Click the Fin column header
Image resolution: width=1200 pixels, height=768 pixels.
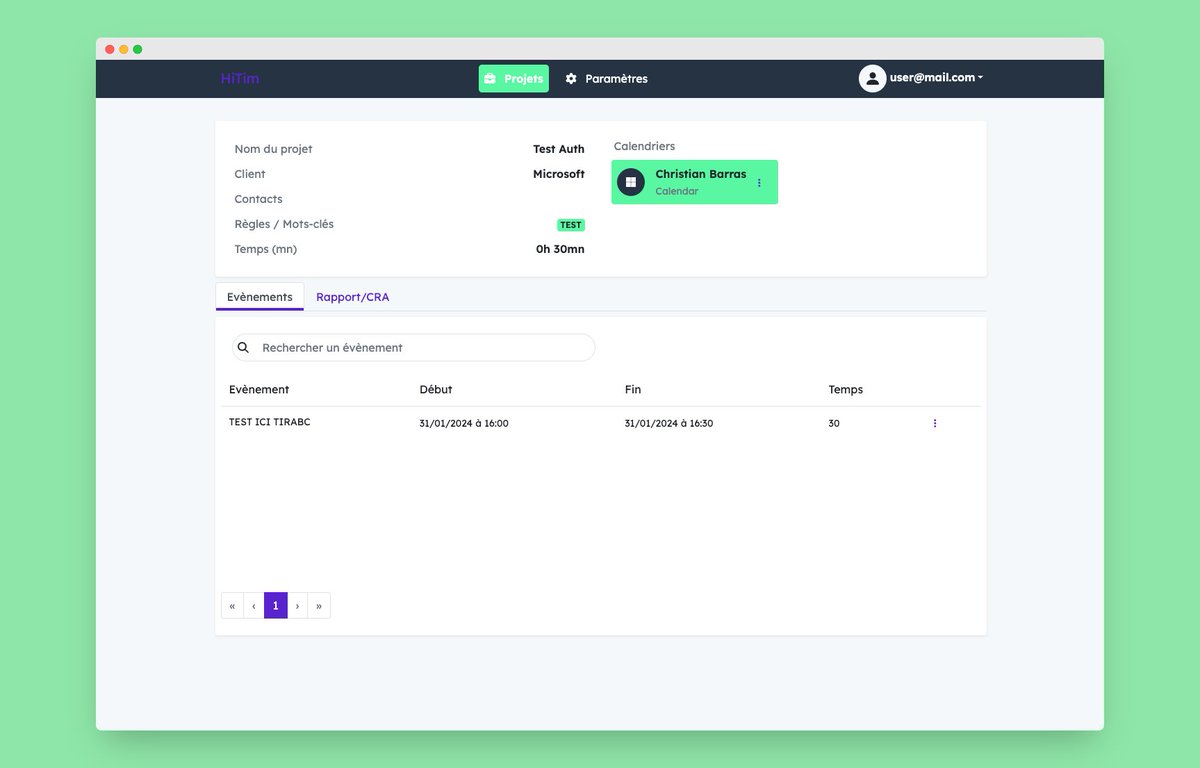point(633,390)
